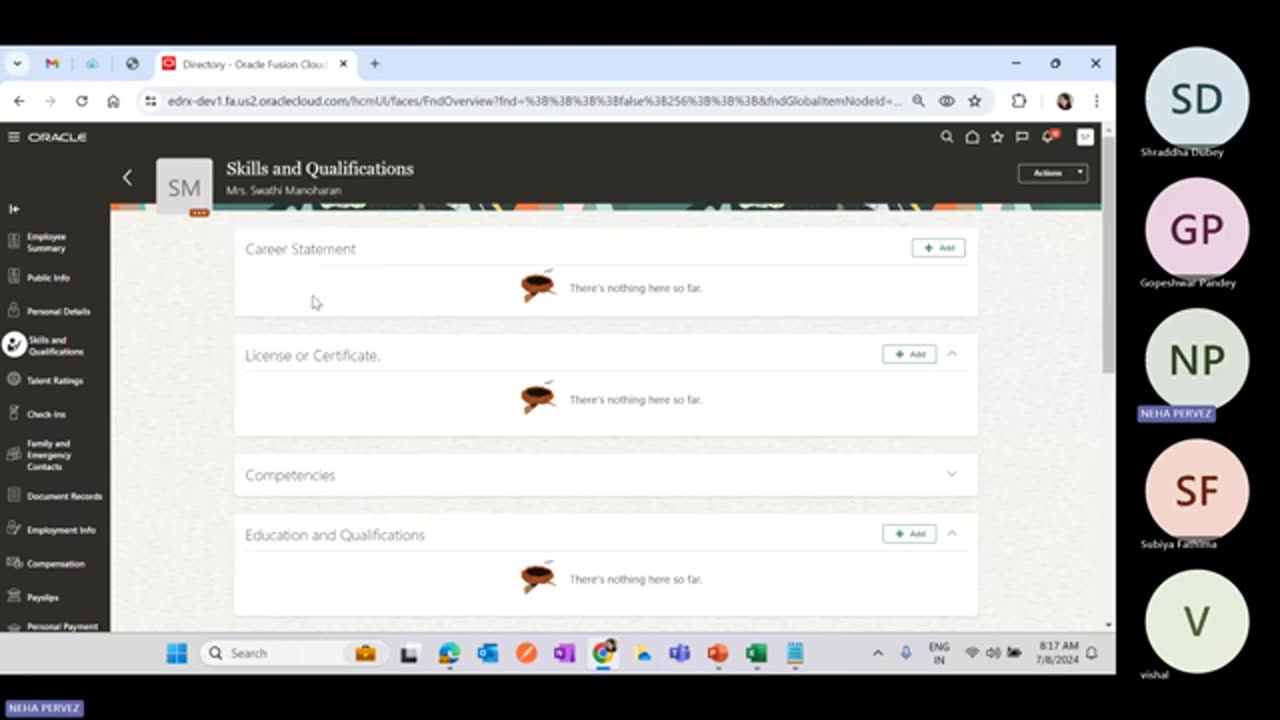1280x720 pixels.
Task: Click Shraddha Dubey participant avatar SD
Action: click(1196, 99)
